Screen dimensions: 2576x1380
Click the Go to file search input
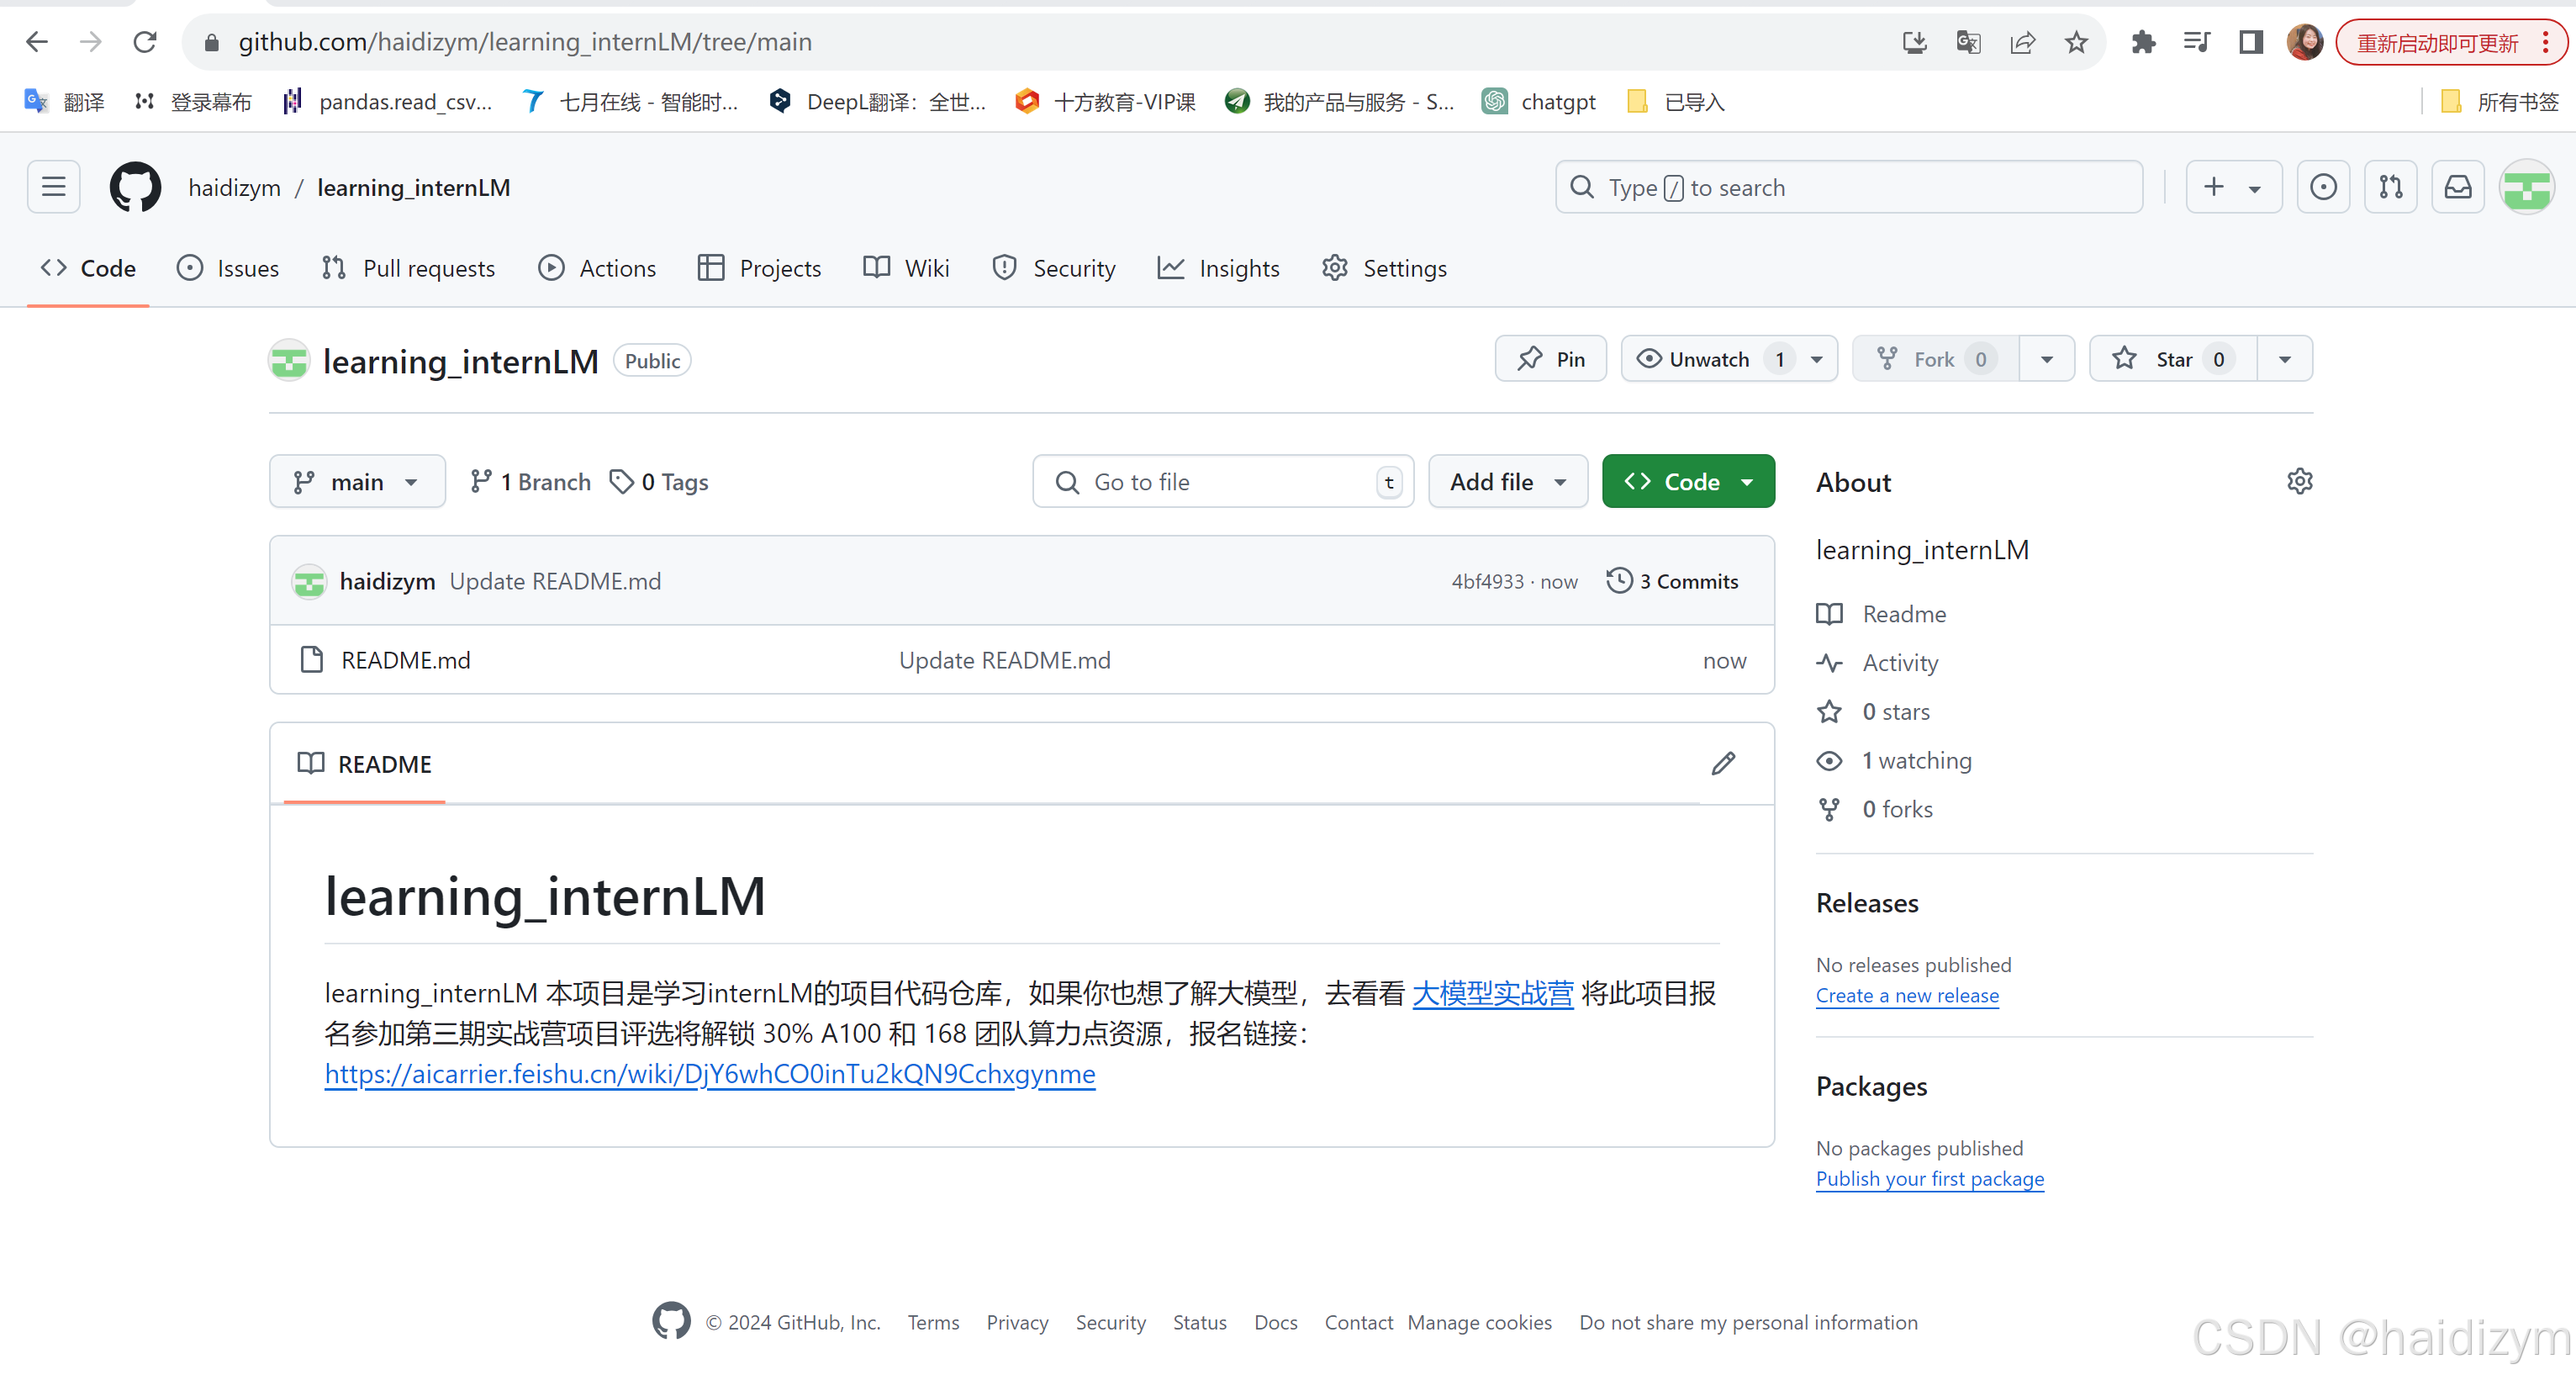[x=1223, y=482]
